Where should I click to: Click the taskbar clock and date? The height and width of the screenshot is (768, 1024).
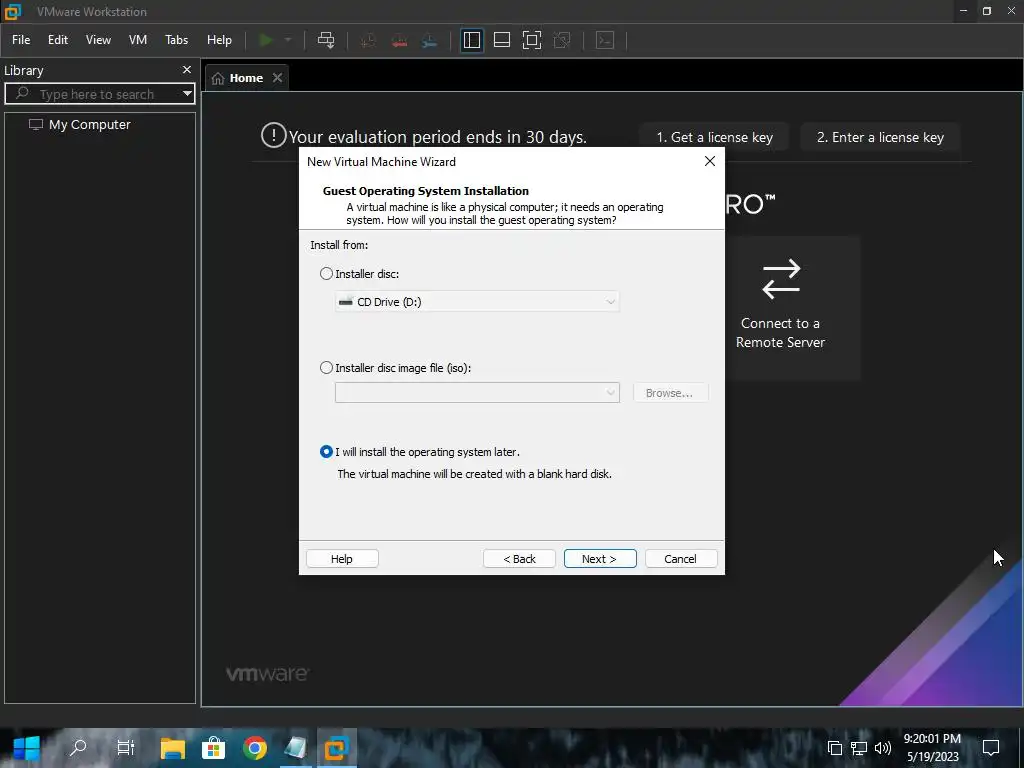(932, 748)
